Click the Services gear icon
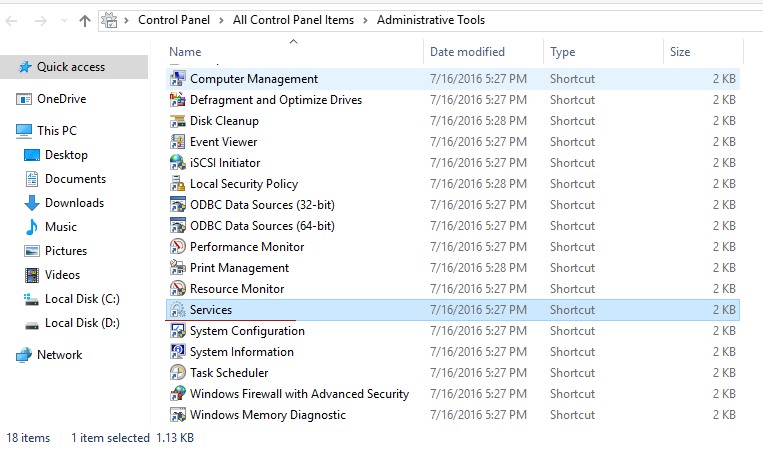 click(178, 310)
